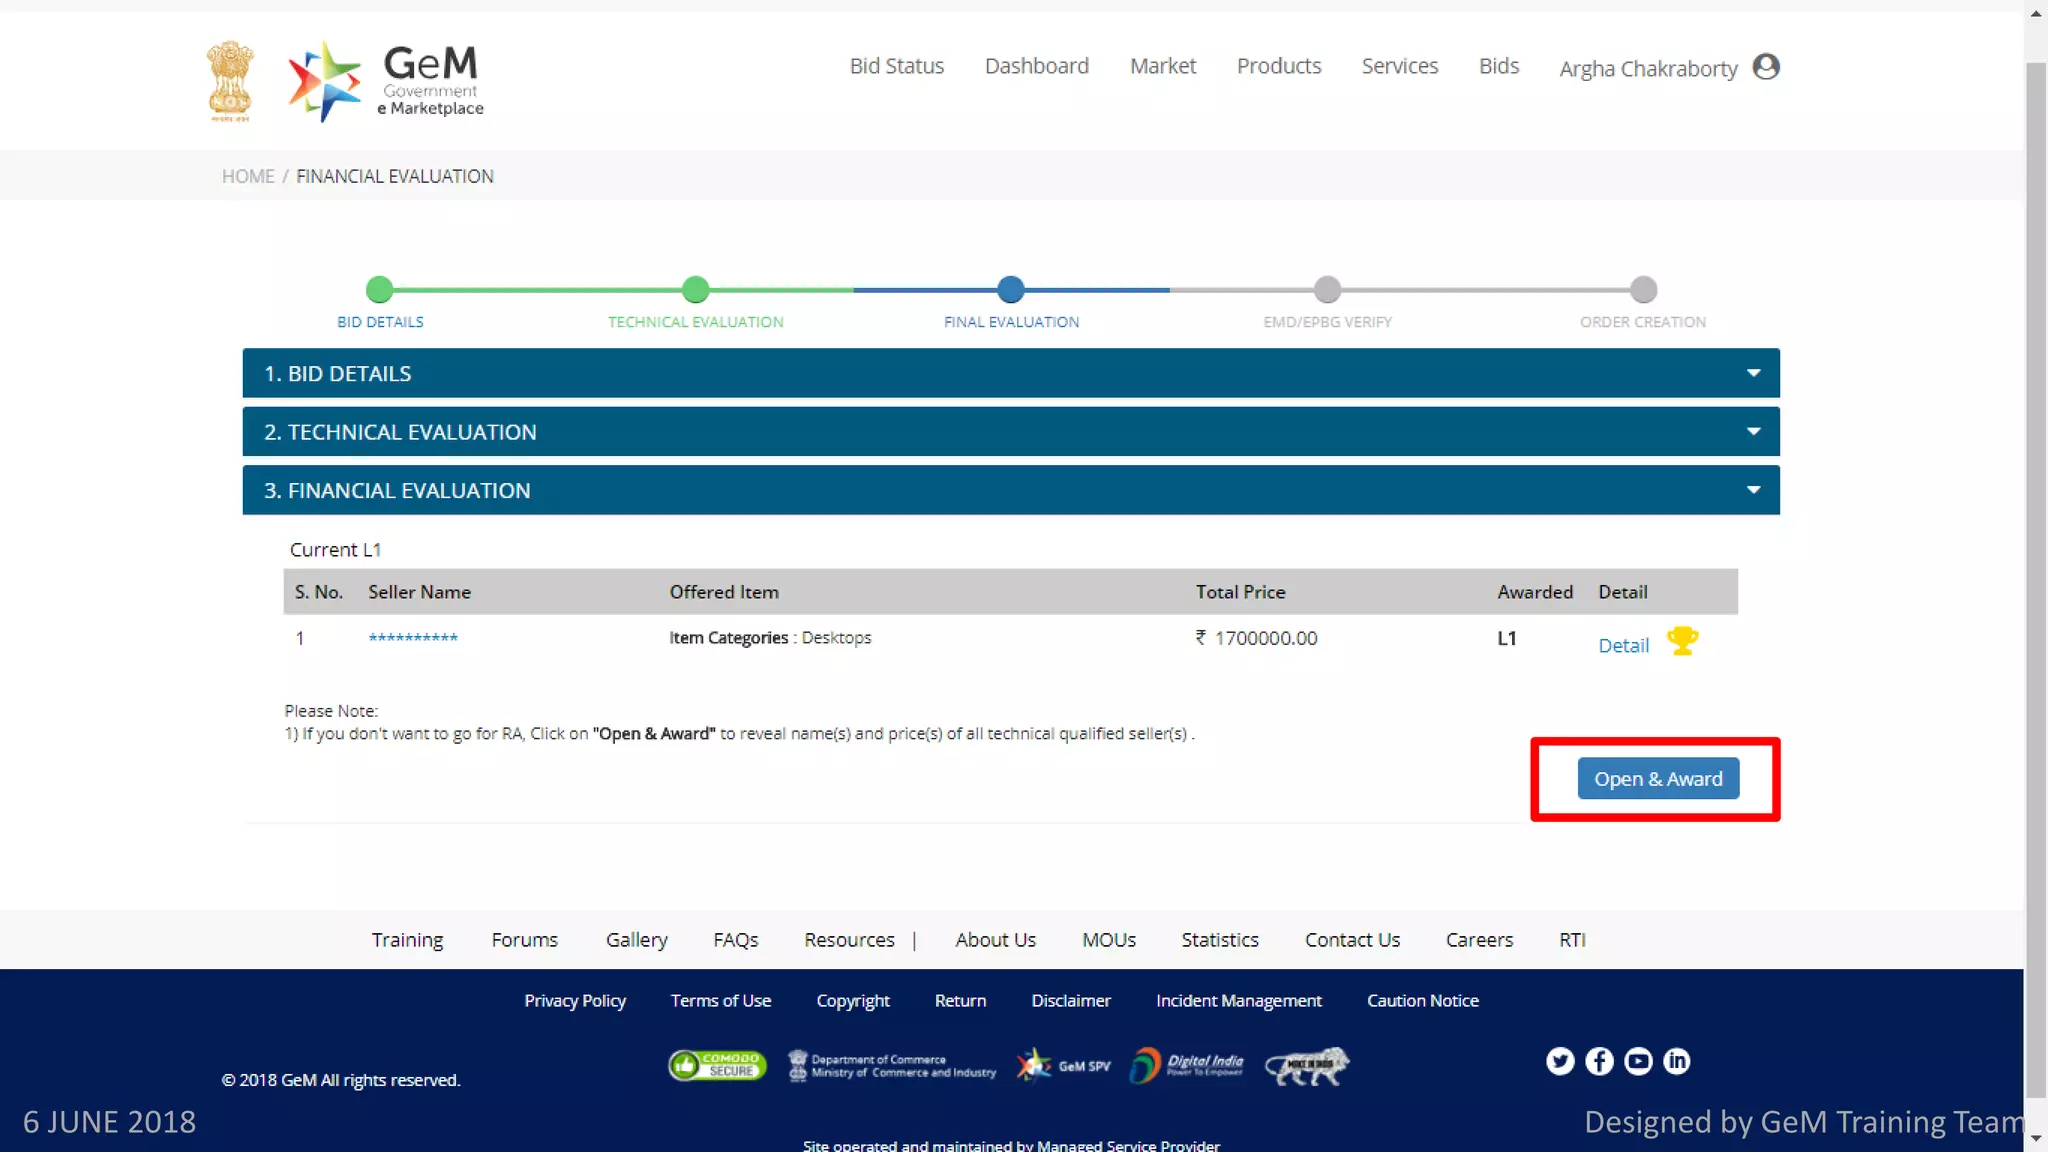Collapse the Financial Evaluation section arrow
Image resolution: width=2048 pixels, height=1152 pixels.
coord(1753,490)
